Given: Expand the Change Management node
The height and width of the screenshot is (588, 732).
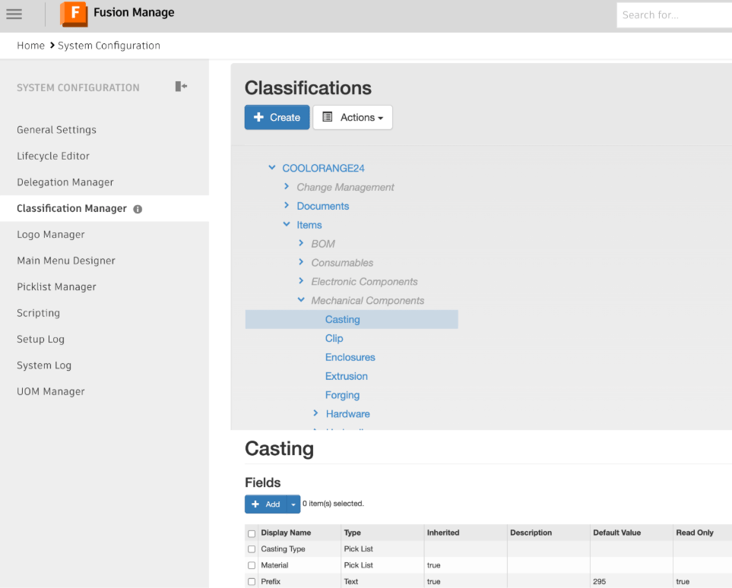Looking at the screenshot, I should (x=287, y=187).
